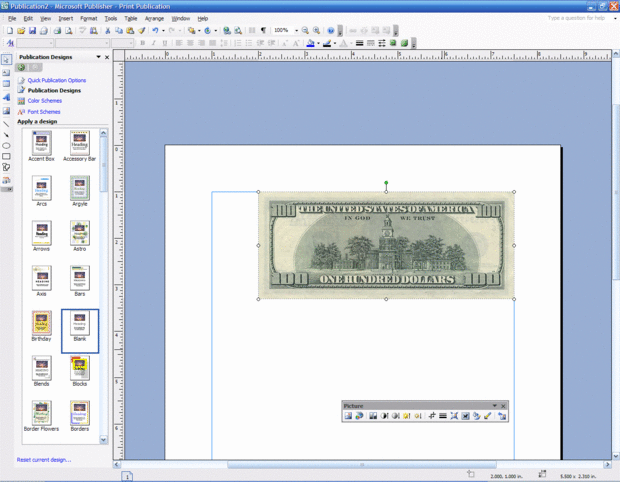Open the font size combo box

click(122, 43)
